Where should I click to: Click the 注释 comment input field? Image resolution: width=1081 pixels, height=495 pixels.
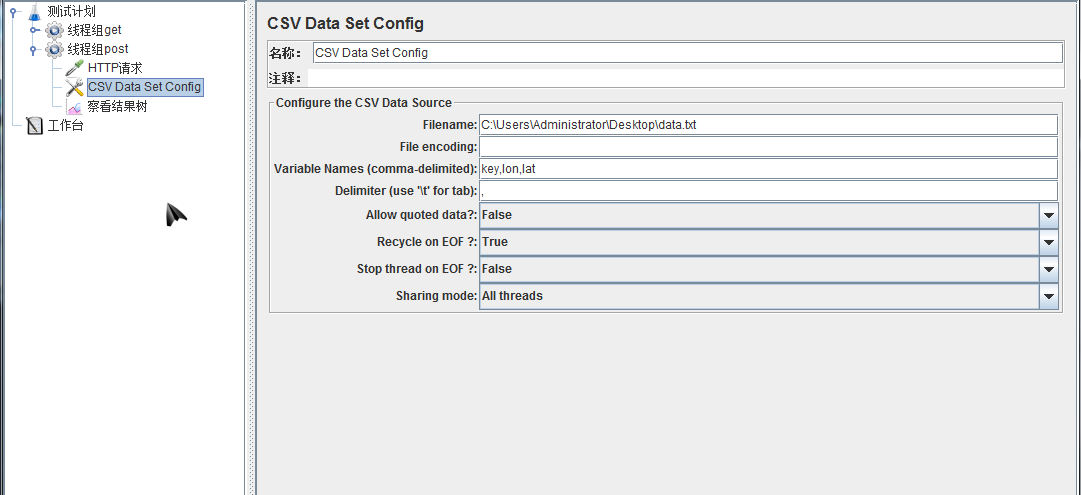[x=685, y=79]
